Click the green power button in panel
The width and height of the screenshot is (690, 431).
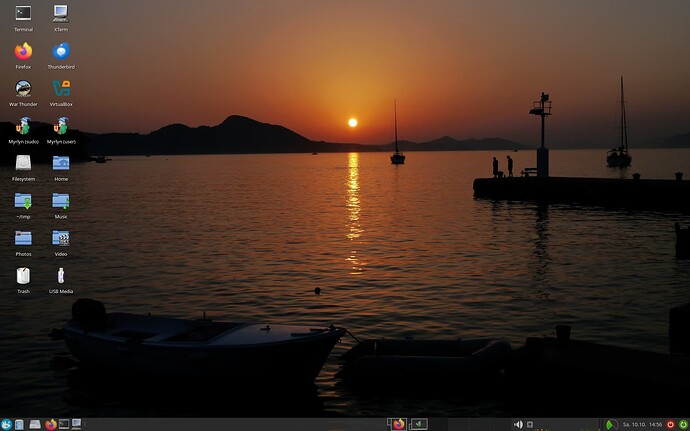click(x=683, y=424)
